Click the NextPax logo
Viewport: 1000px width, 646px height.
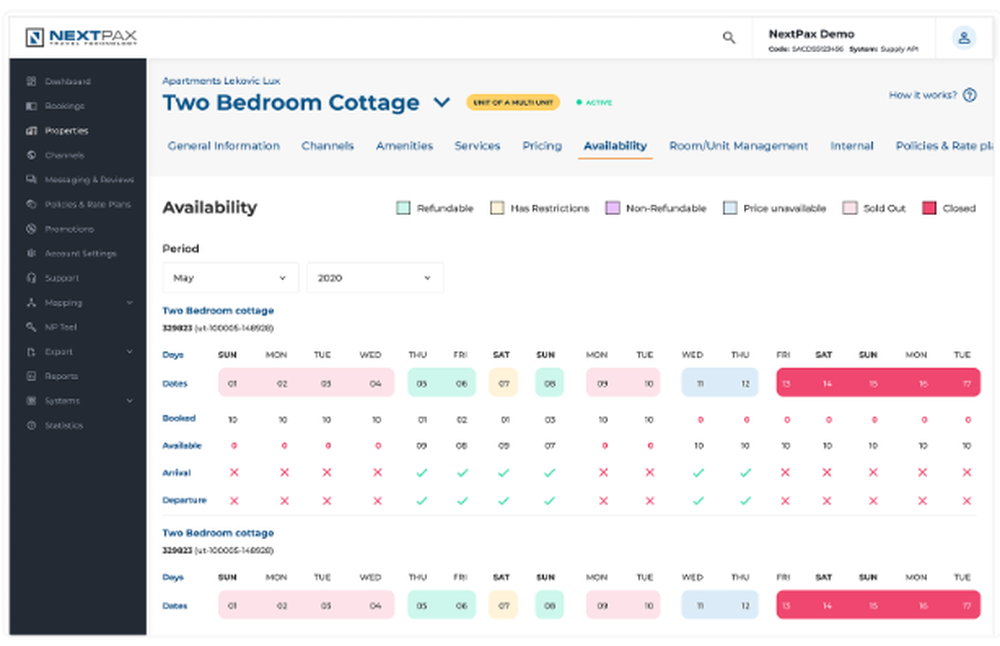[82, 38]
